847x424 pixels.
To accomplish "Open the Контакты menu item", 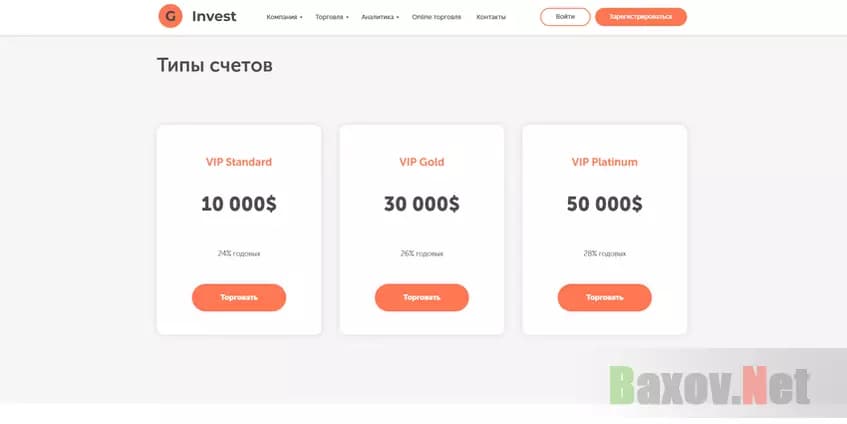I will coord(491,17).
